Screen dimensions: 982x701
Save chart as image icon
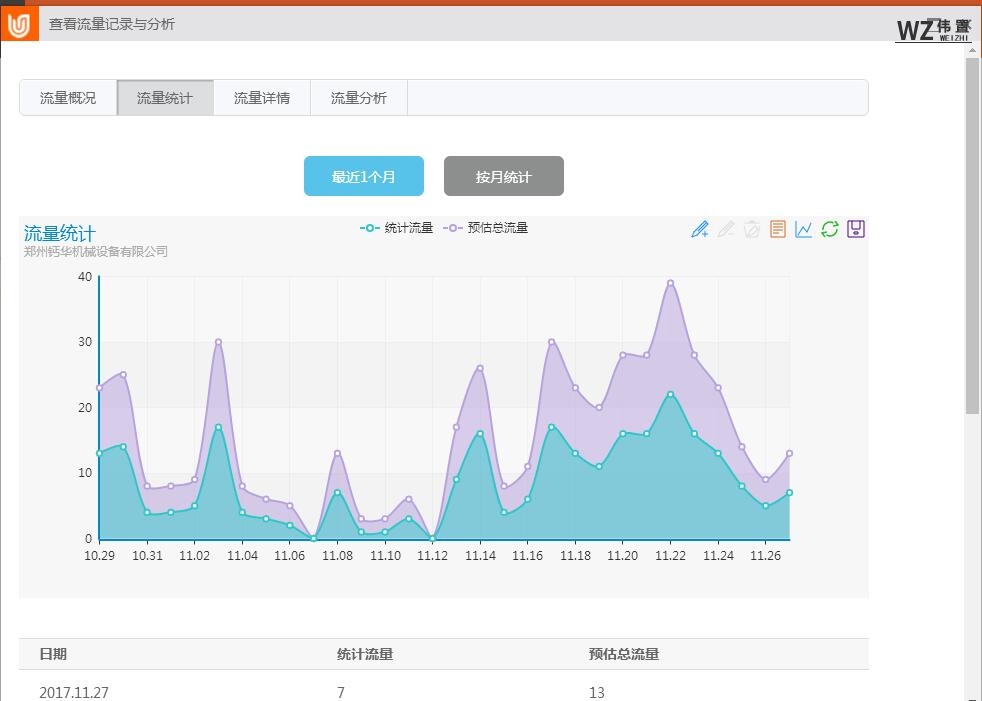point(856,229)
